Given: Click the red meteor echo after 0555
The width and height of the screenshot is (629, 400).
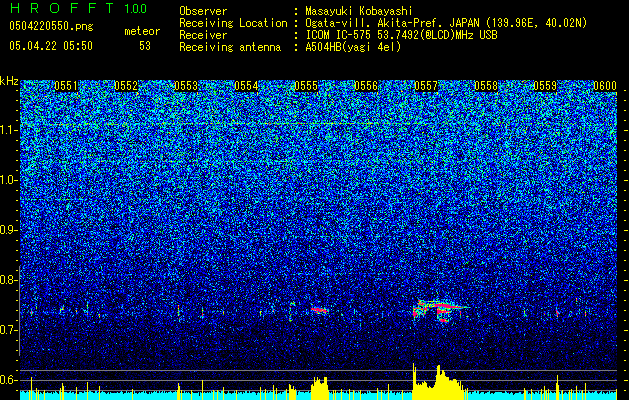Looking at the screenshot, I should (x=320, y=309).
